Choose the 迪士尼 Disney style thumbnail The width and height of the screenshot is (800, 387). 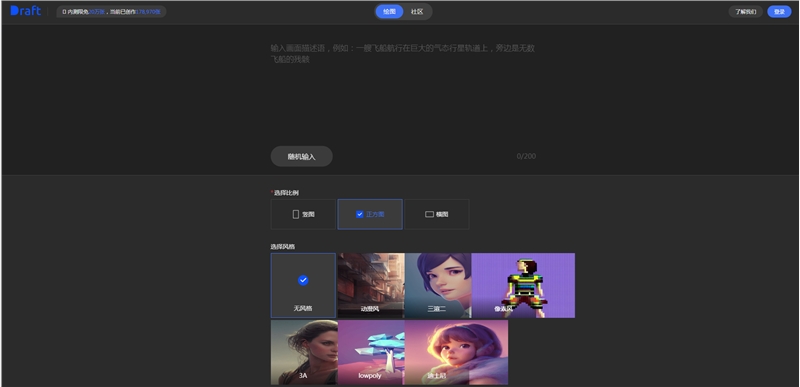(456, 352)
